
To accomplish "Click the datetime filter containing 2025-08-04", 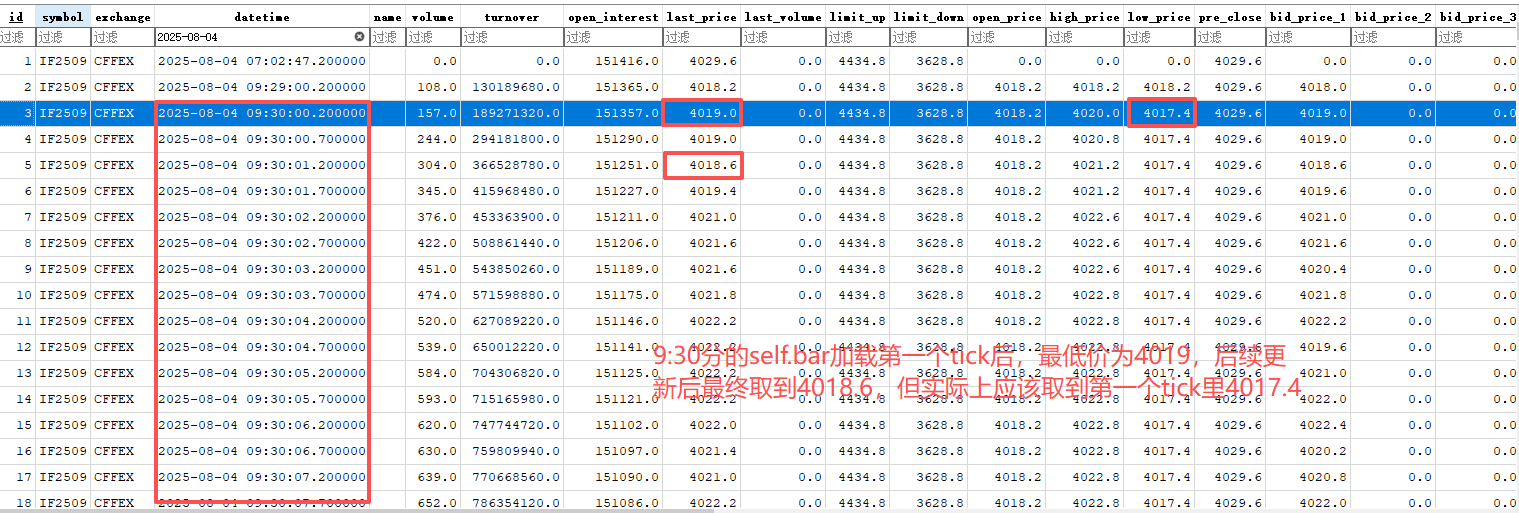I will [x=250, y=37].
